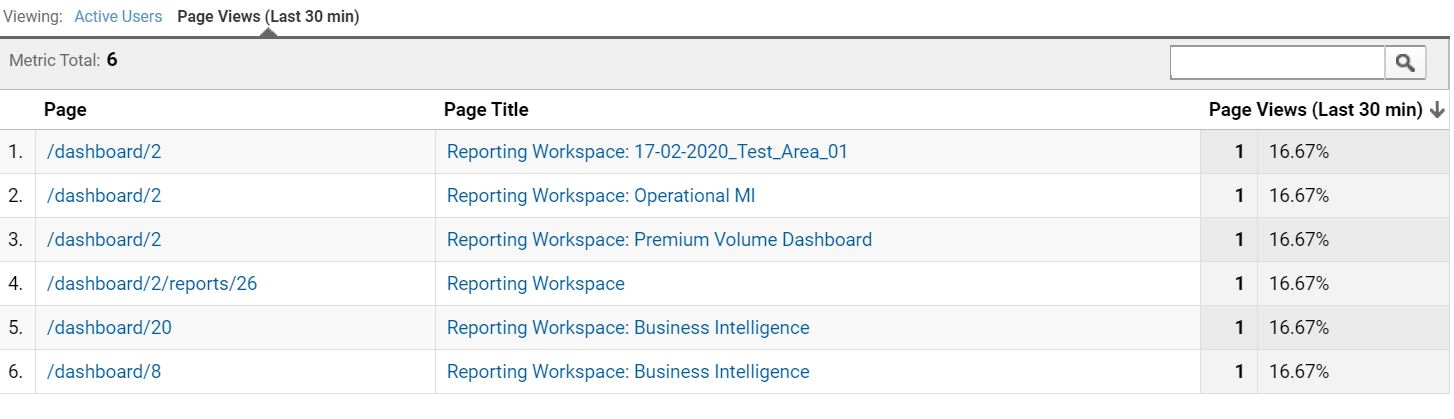Screen dimensions: 1454x419
Task: Click Business Intelligence title in row 6
Action: pyautogui.click(x=628, y=372)
